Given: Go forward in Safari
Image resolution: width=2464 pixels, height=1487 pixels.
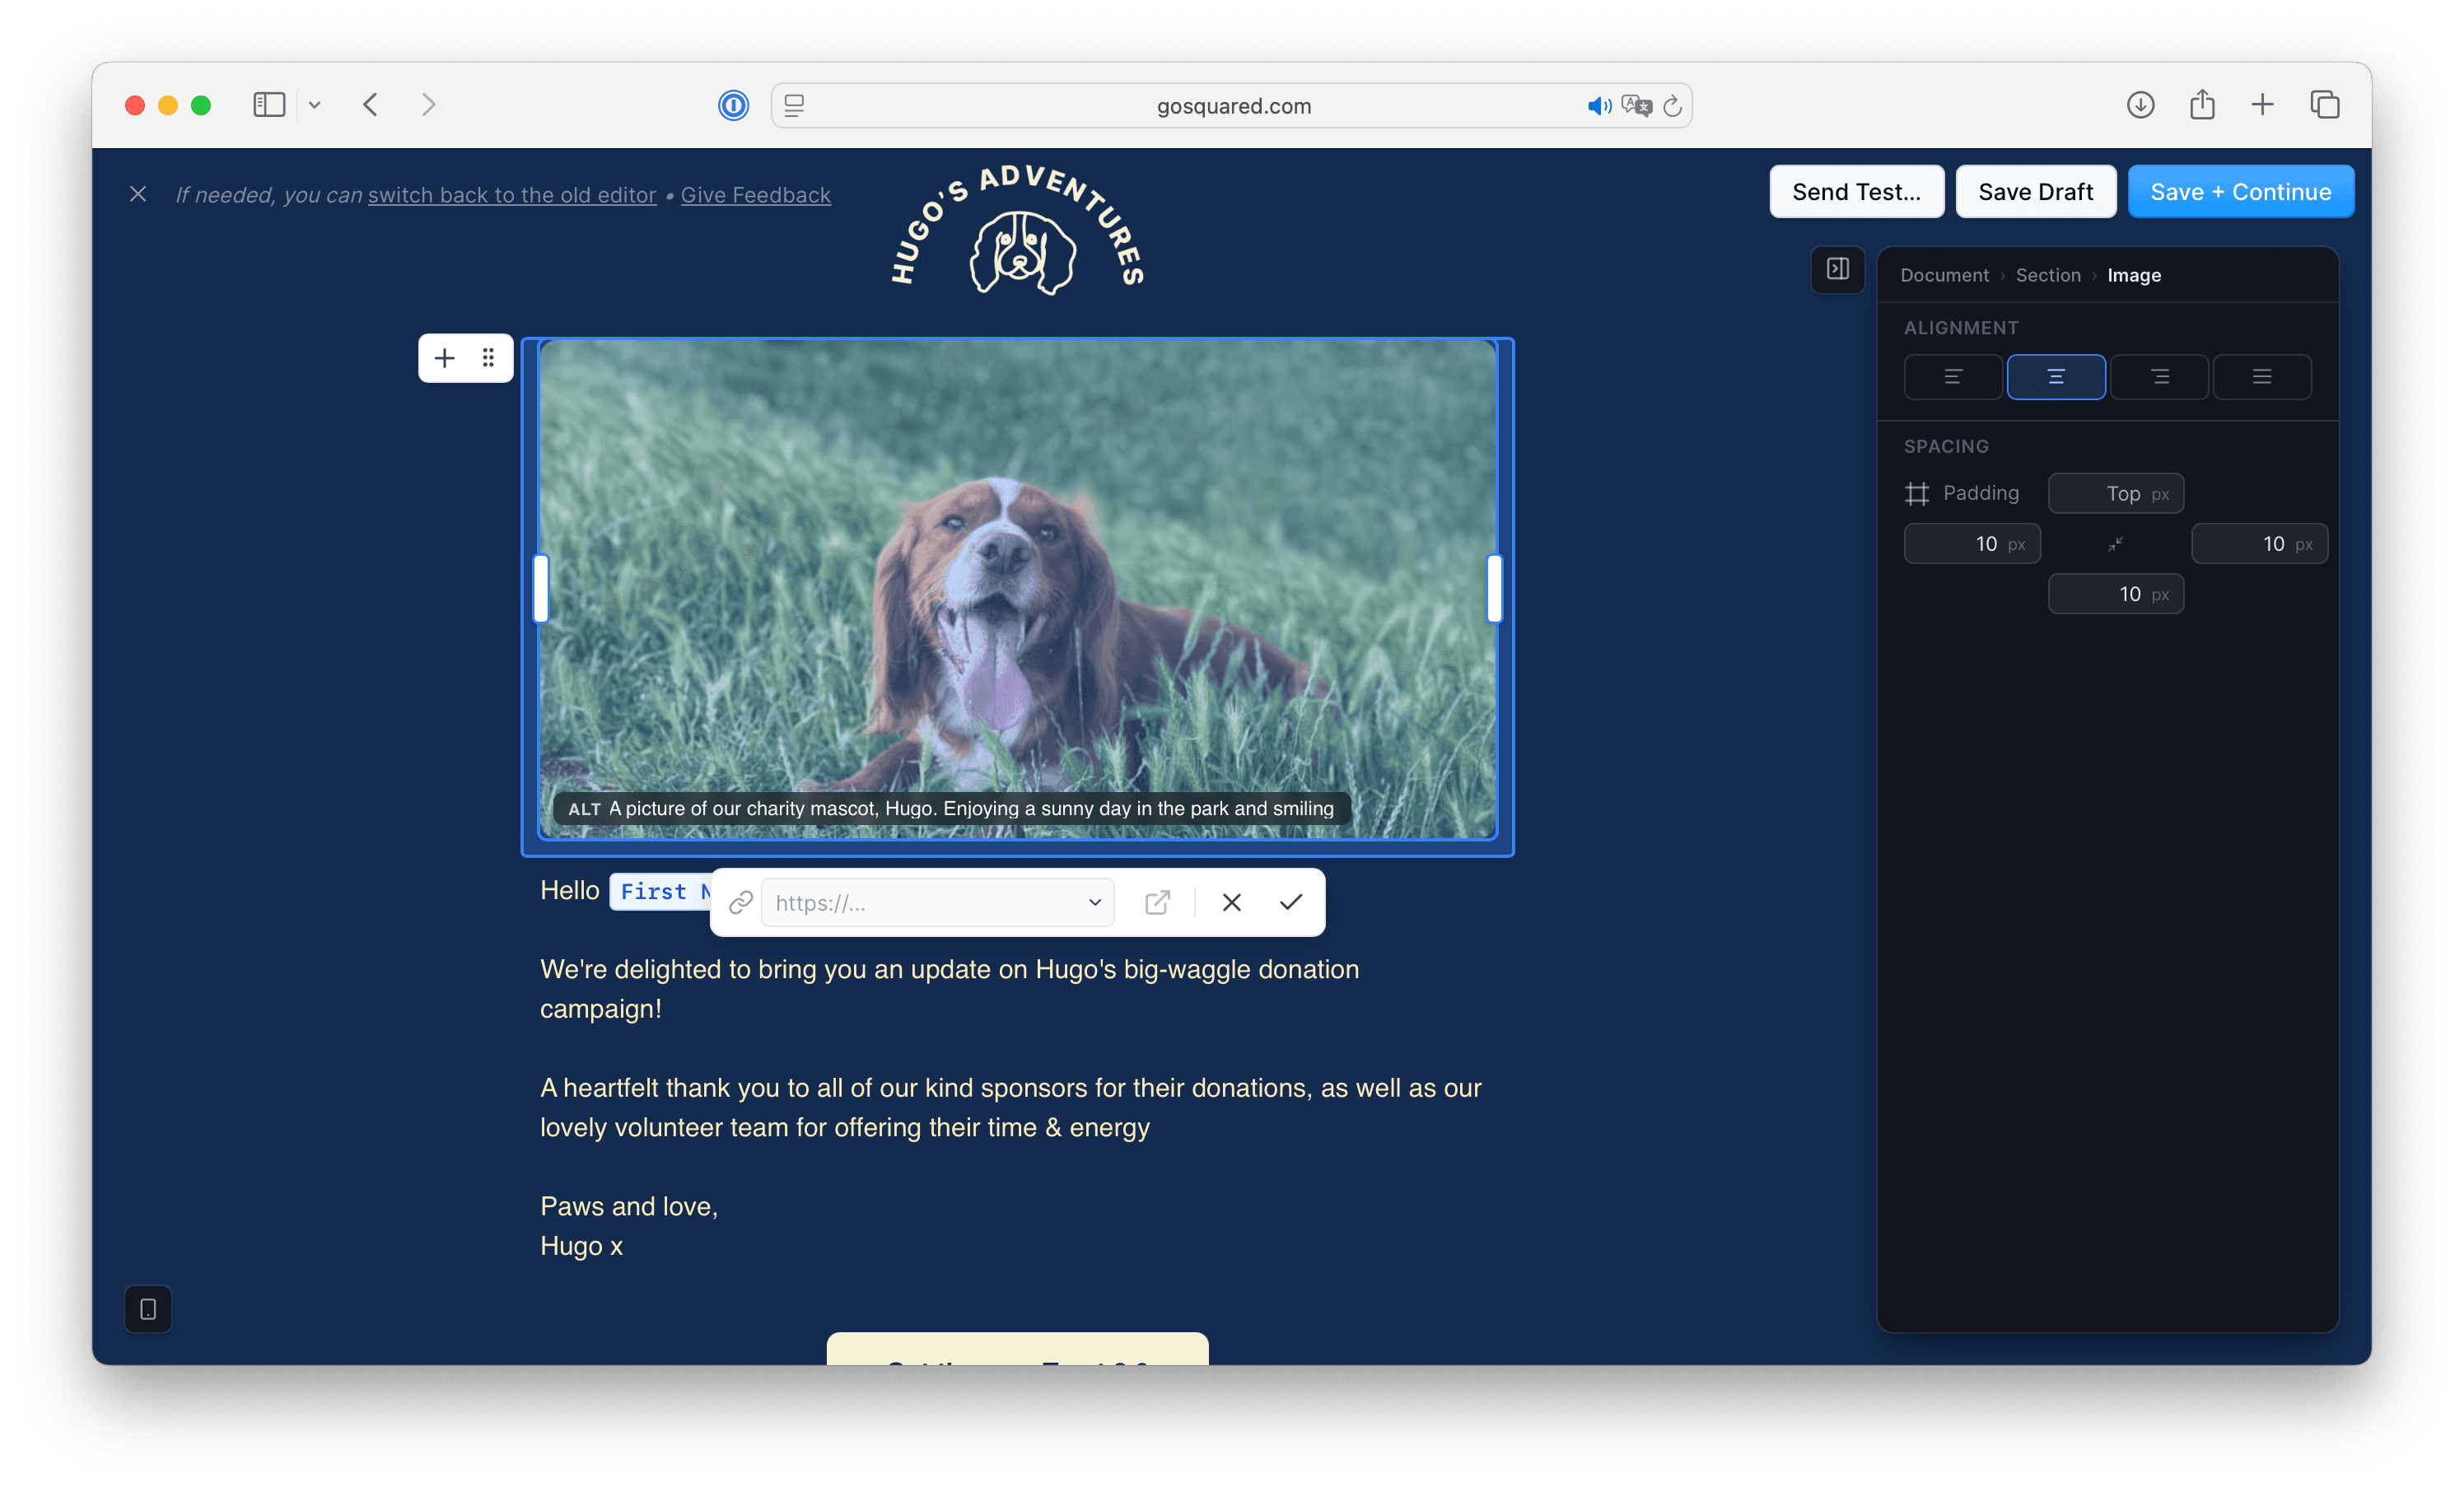Looking at the screenshot, I should pos(428,105).
